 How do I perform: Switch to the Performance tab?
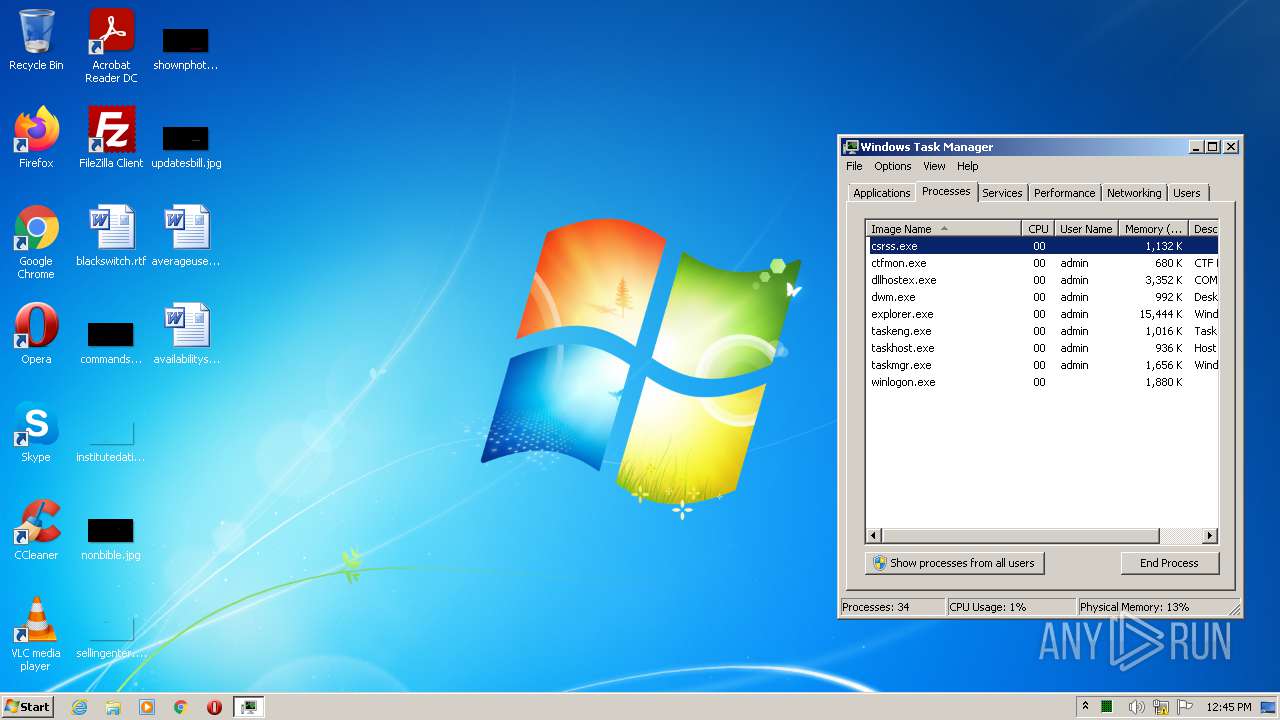(x=1064, y=193)
